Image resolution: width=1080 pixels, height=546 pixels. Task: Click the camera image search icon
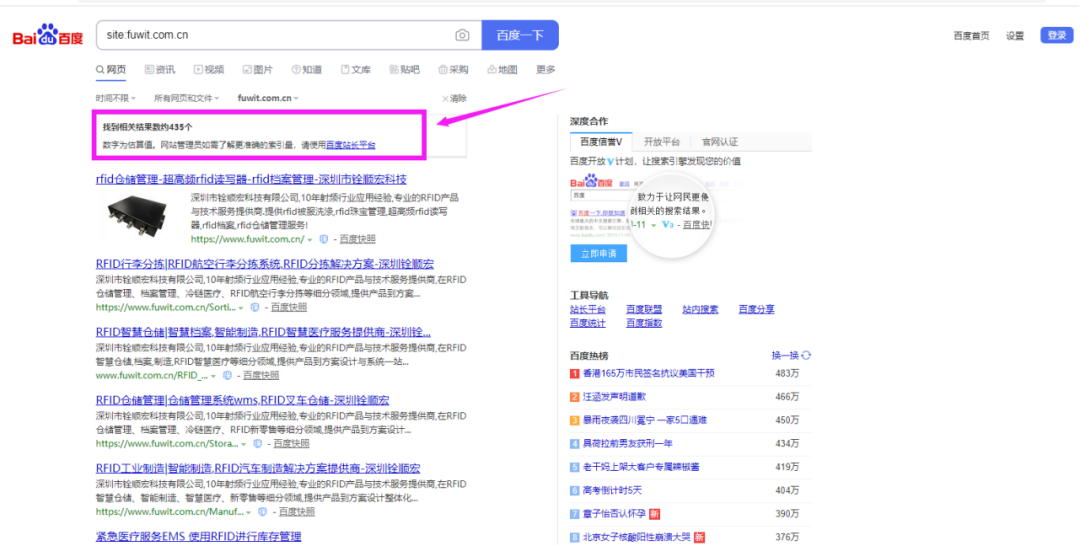(x=462, y=35)
